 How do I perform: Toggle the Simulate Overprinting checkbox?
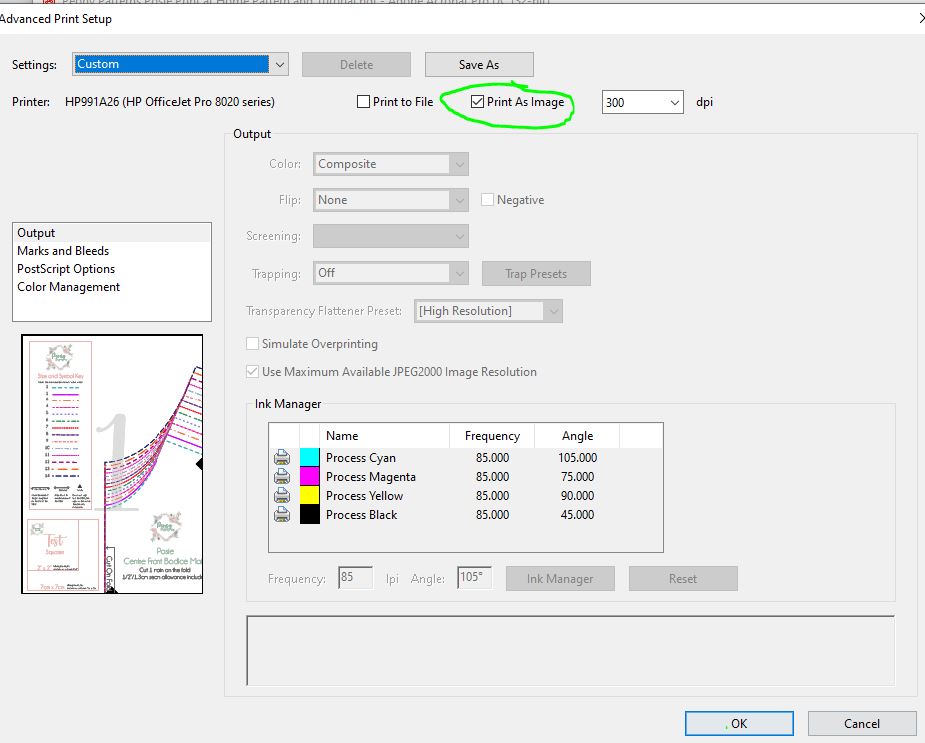point(253,344)
